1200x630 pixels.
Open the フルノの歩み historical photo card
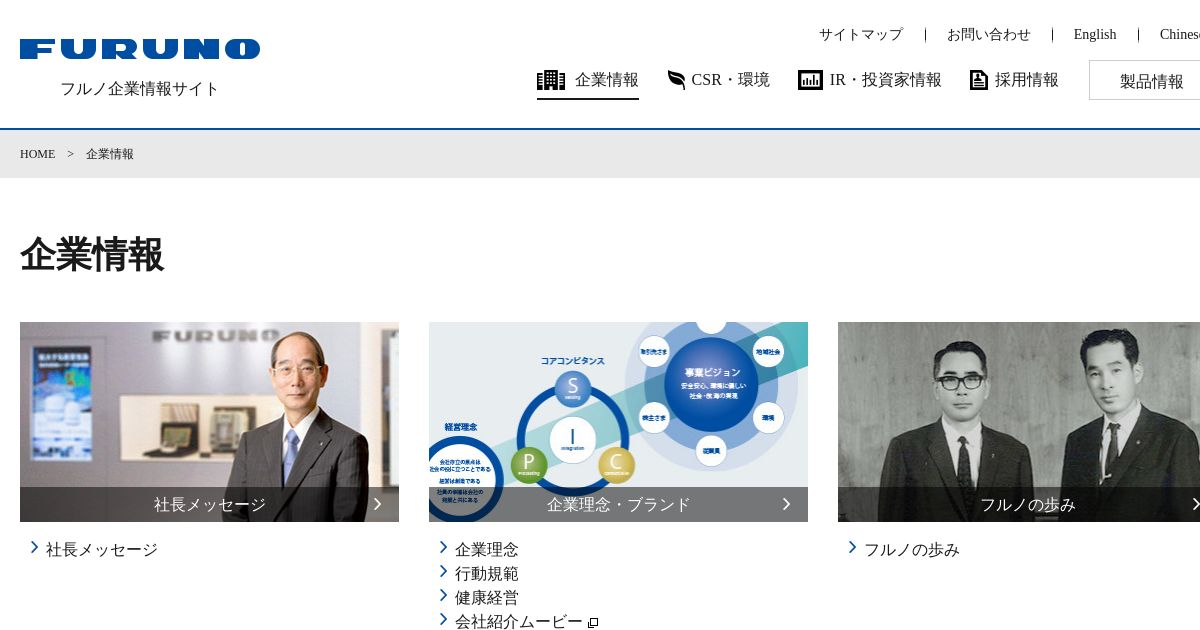[x=1019, y=422]
